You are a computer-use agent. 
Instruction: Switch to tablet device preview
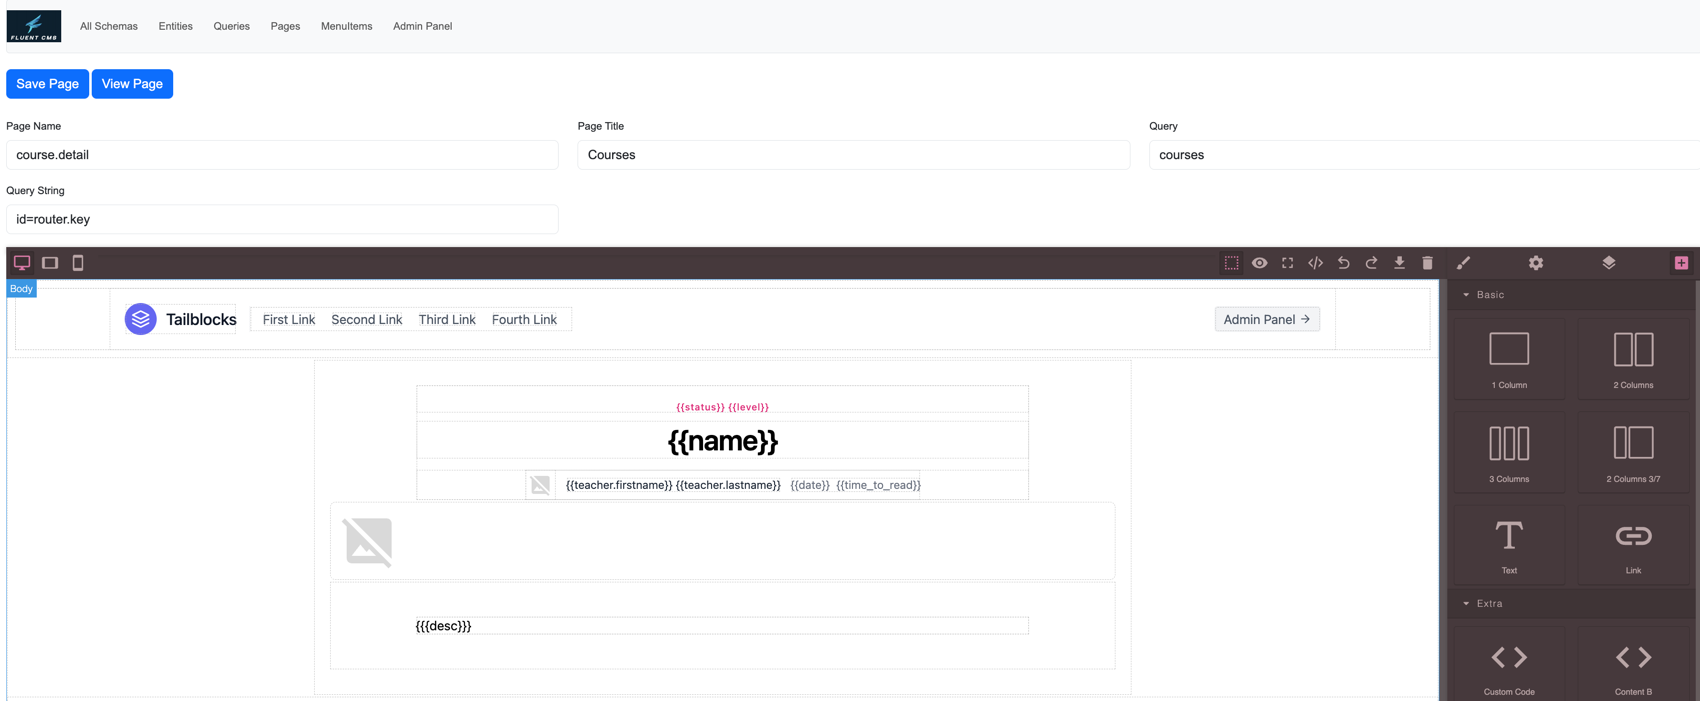click(x=50, y=263)
